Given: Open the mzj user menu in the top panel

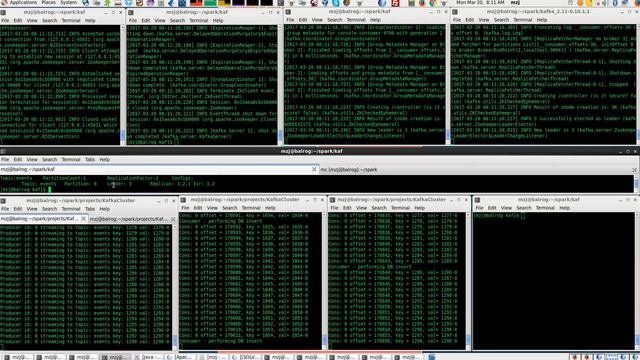Looking at the screenshot, I should pyautogui.click(x=516, y=2).
